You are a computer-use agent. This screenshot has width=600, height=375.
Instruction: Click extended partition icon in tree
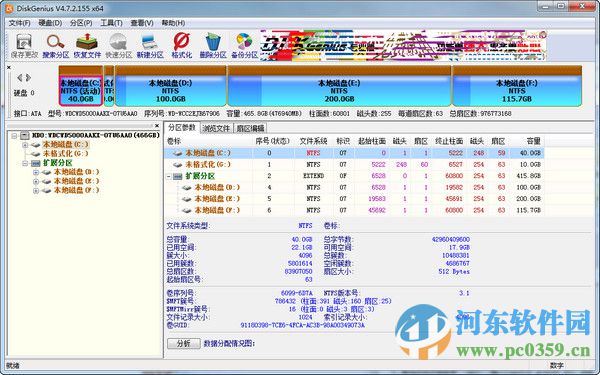[x=36, y=163]
